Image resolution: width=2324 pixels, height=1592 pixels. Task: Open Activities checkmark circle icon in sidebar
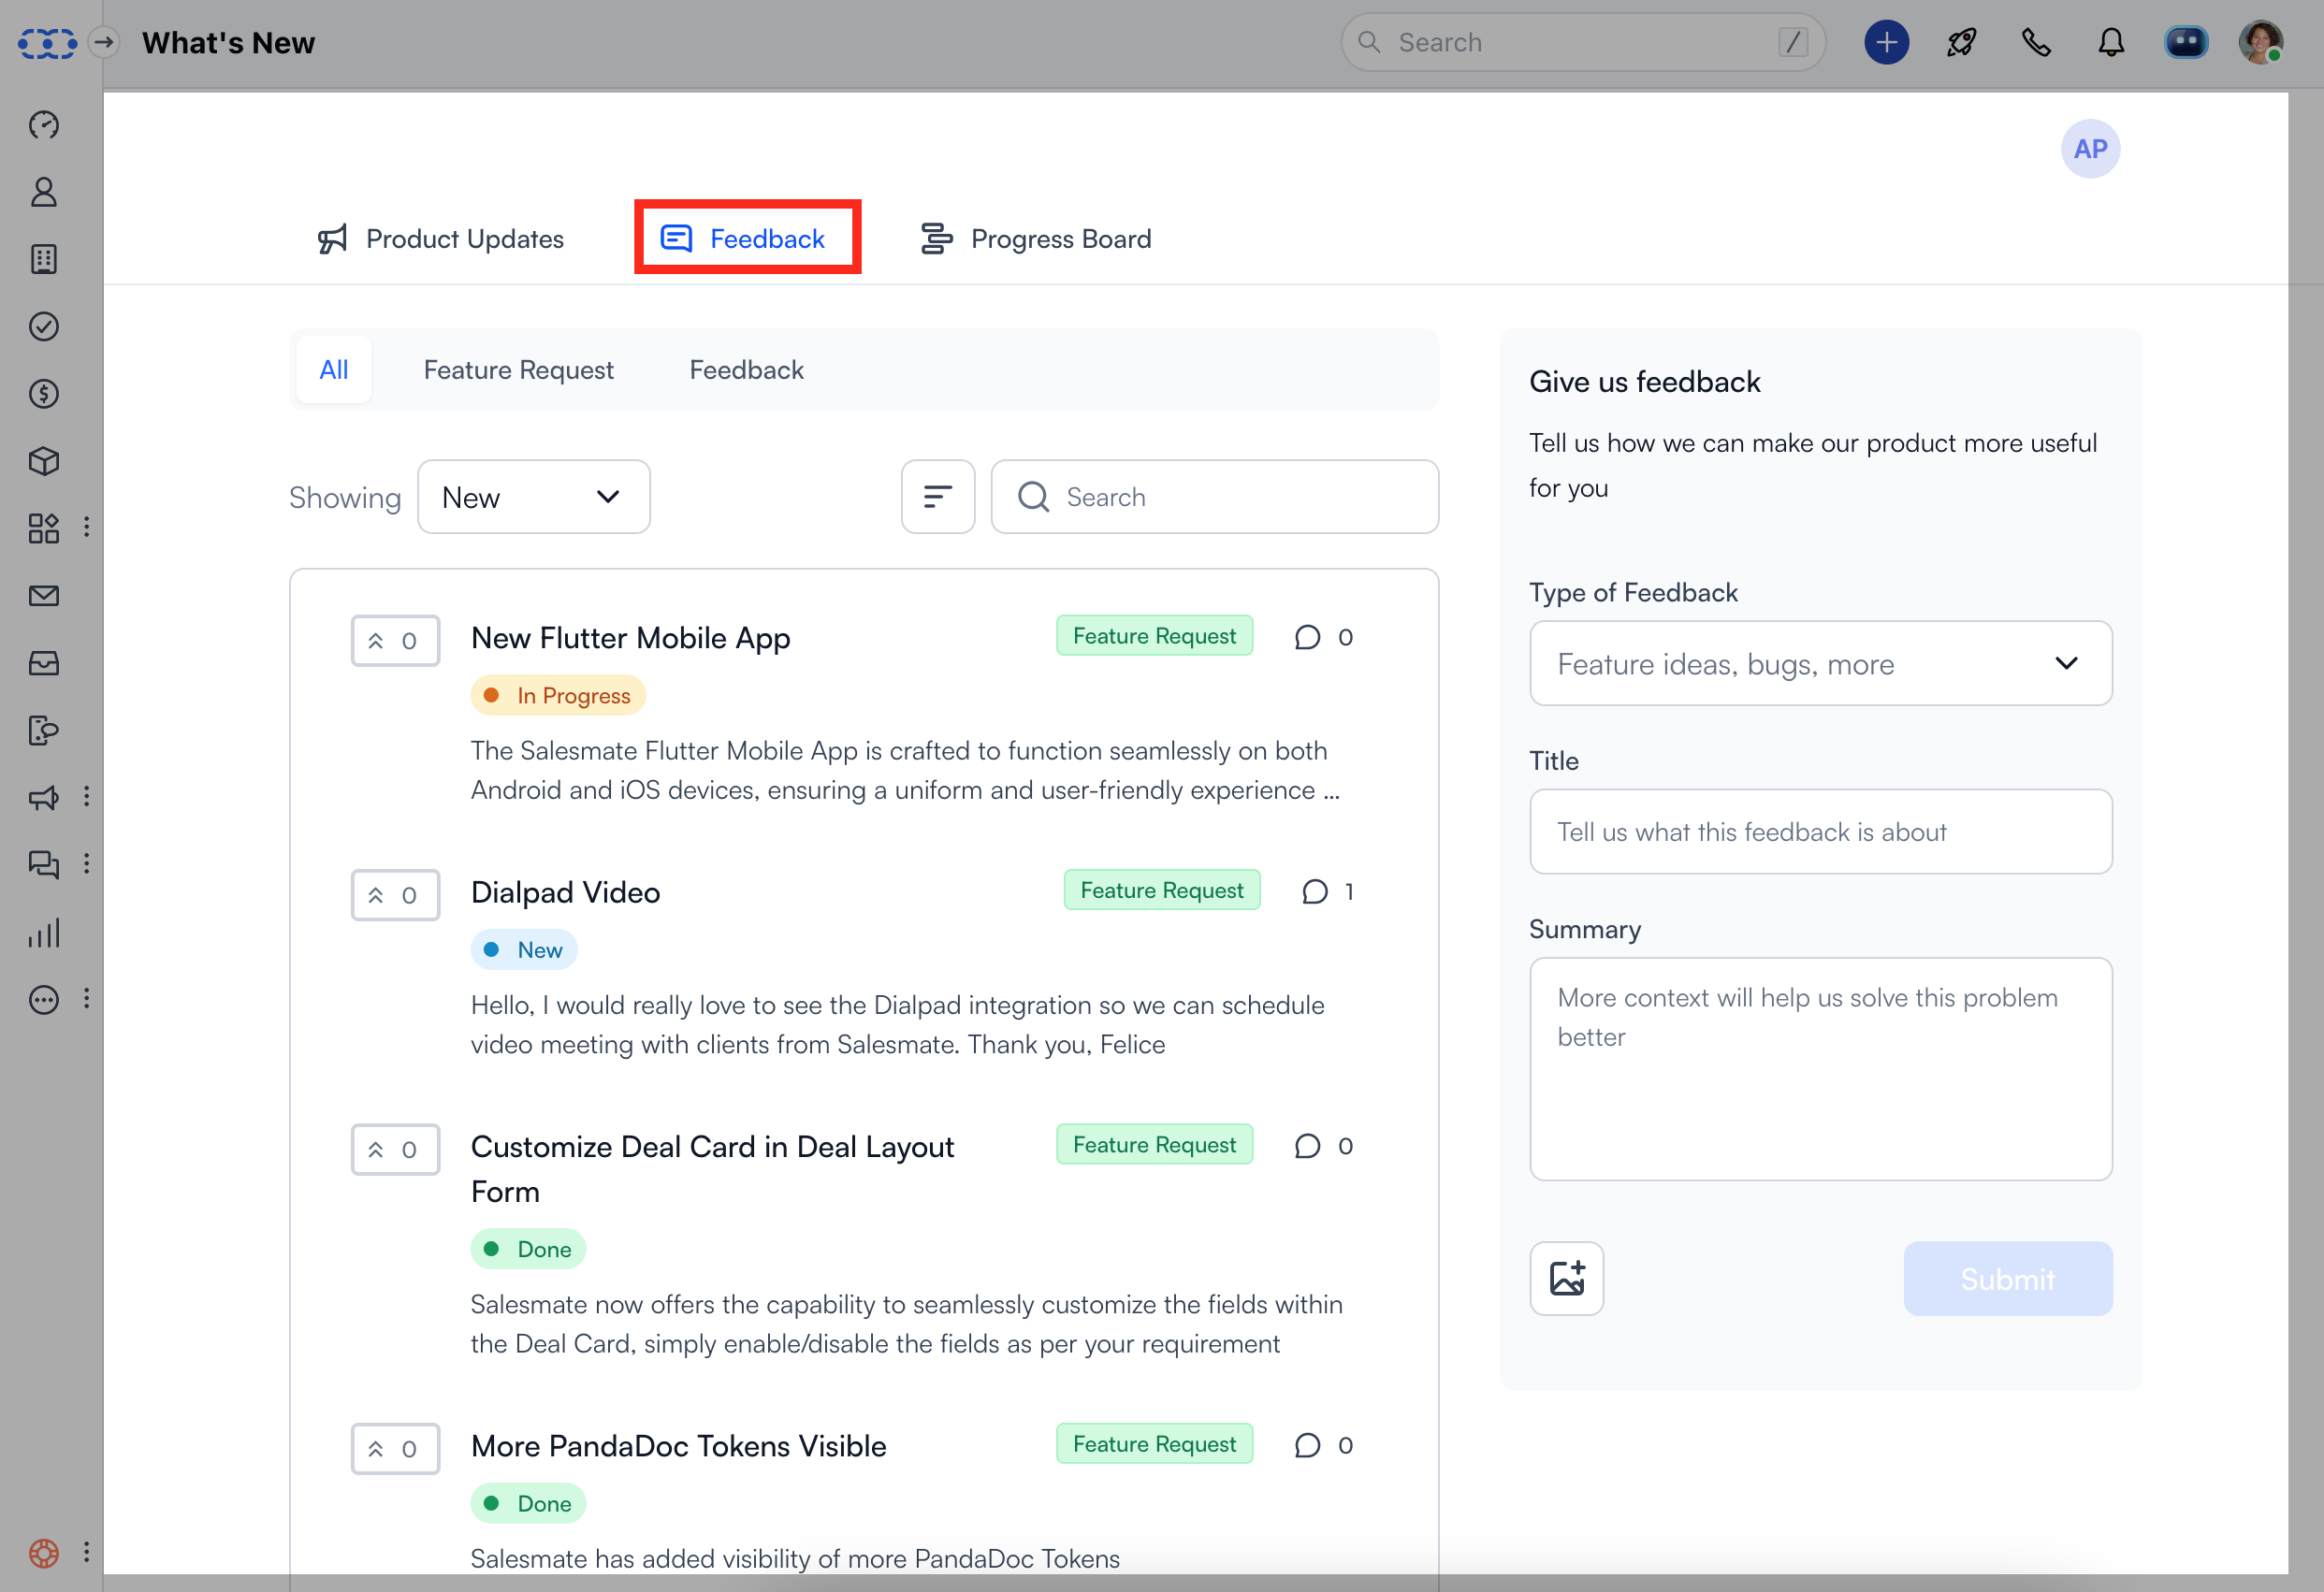coord(44,326)
